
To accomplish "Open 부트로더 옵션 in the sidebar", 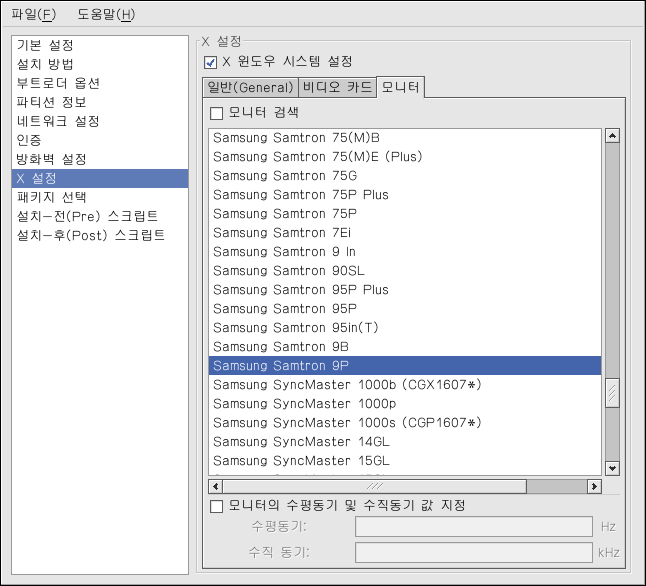I will pyautogui.click(x=58, y=84).
